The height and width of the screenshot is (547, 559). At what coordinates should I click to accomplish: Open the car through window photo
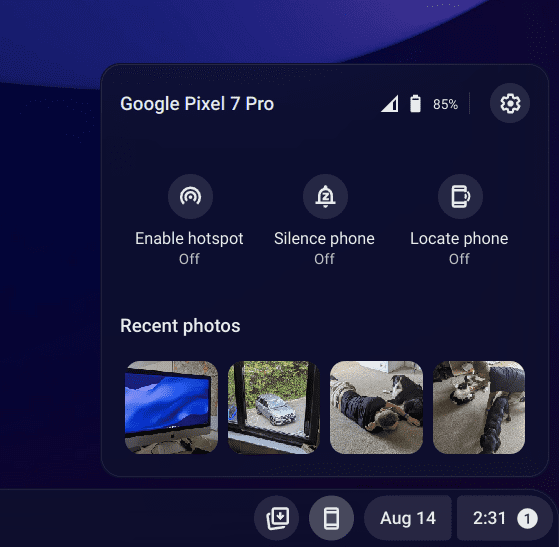[x=274, y=407]
